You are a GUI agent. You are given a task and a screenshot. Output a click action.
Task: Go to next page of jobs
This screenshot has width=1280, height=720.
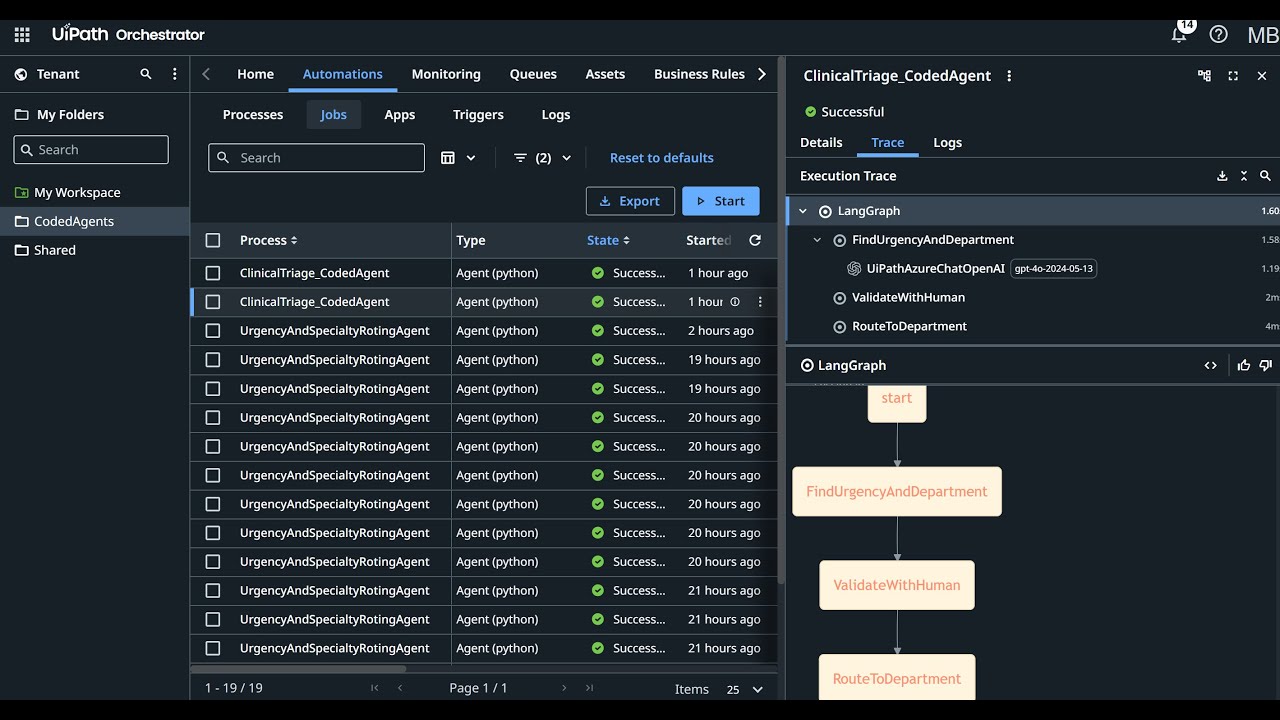(564, 688)
